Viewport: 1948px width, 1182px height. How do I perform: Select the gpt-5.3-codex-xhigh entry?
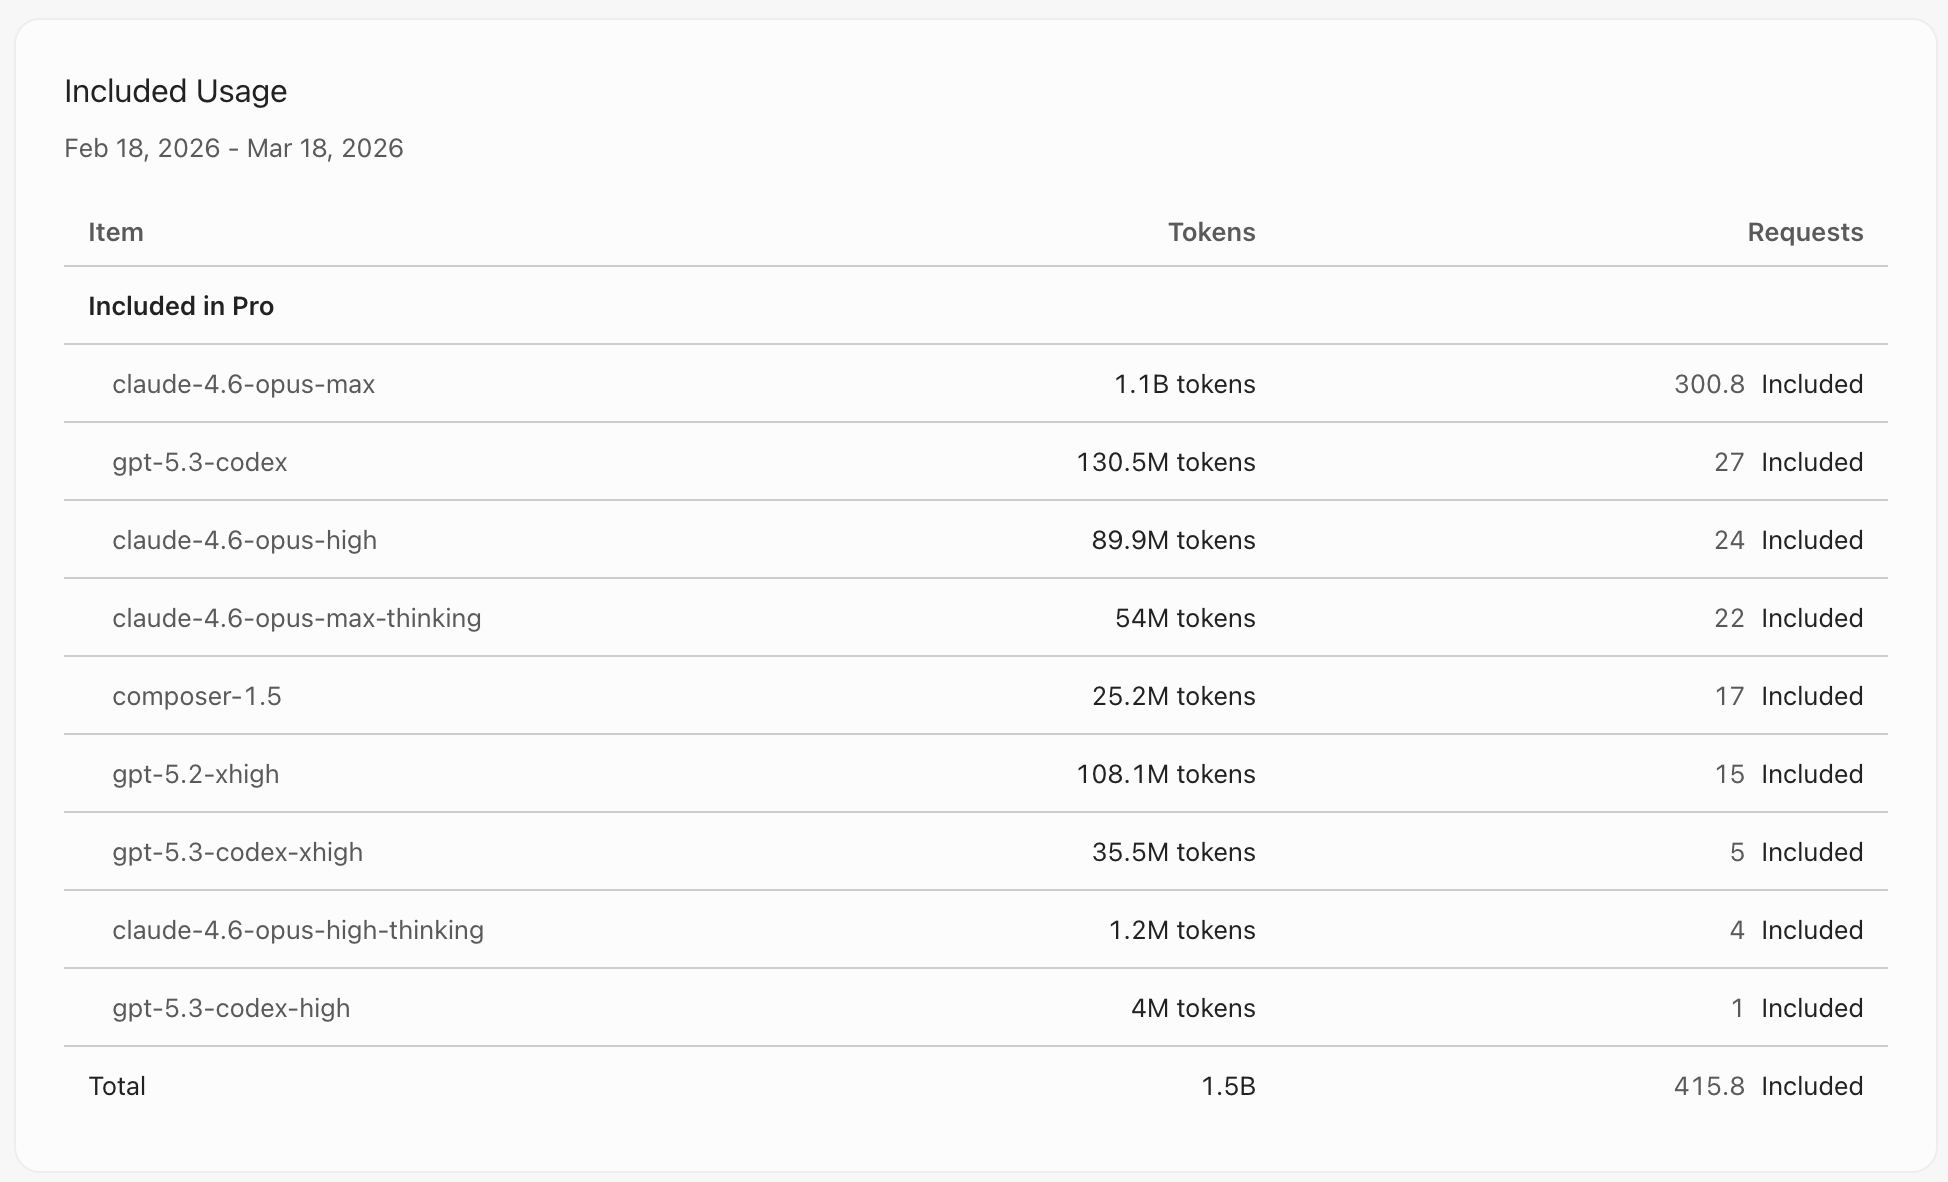tap(237, 852)
